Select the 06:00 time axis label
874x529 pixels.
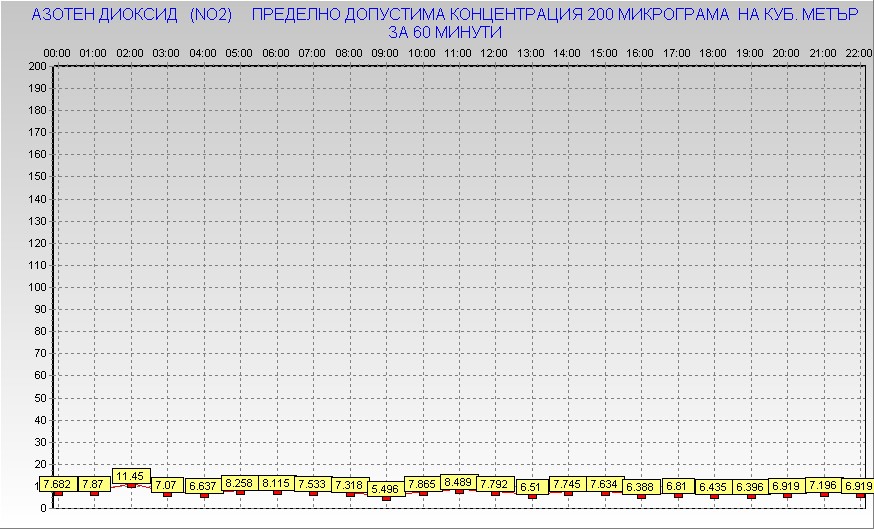coord(276,52)
